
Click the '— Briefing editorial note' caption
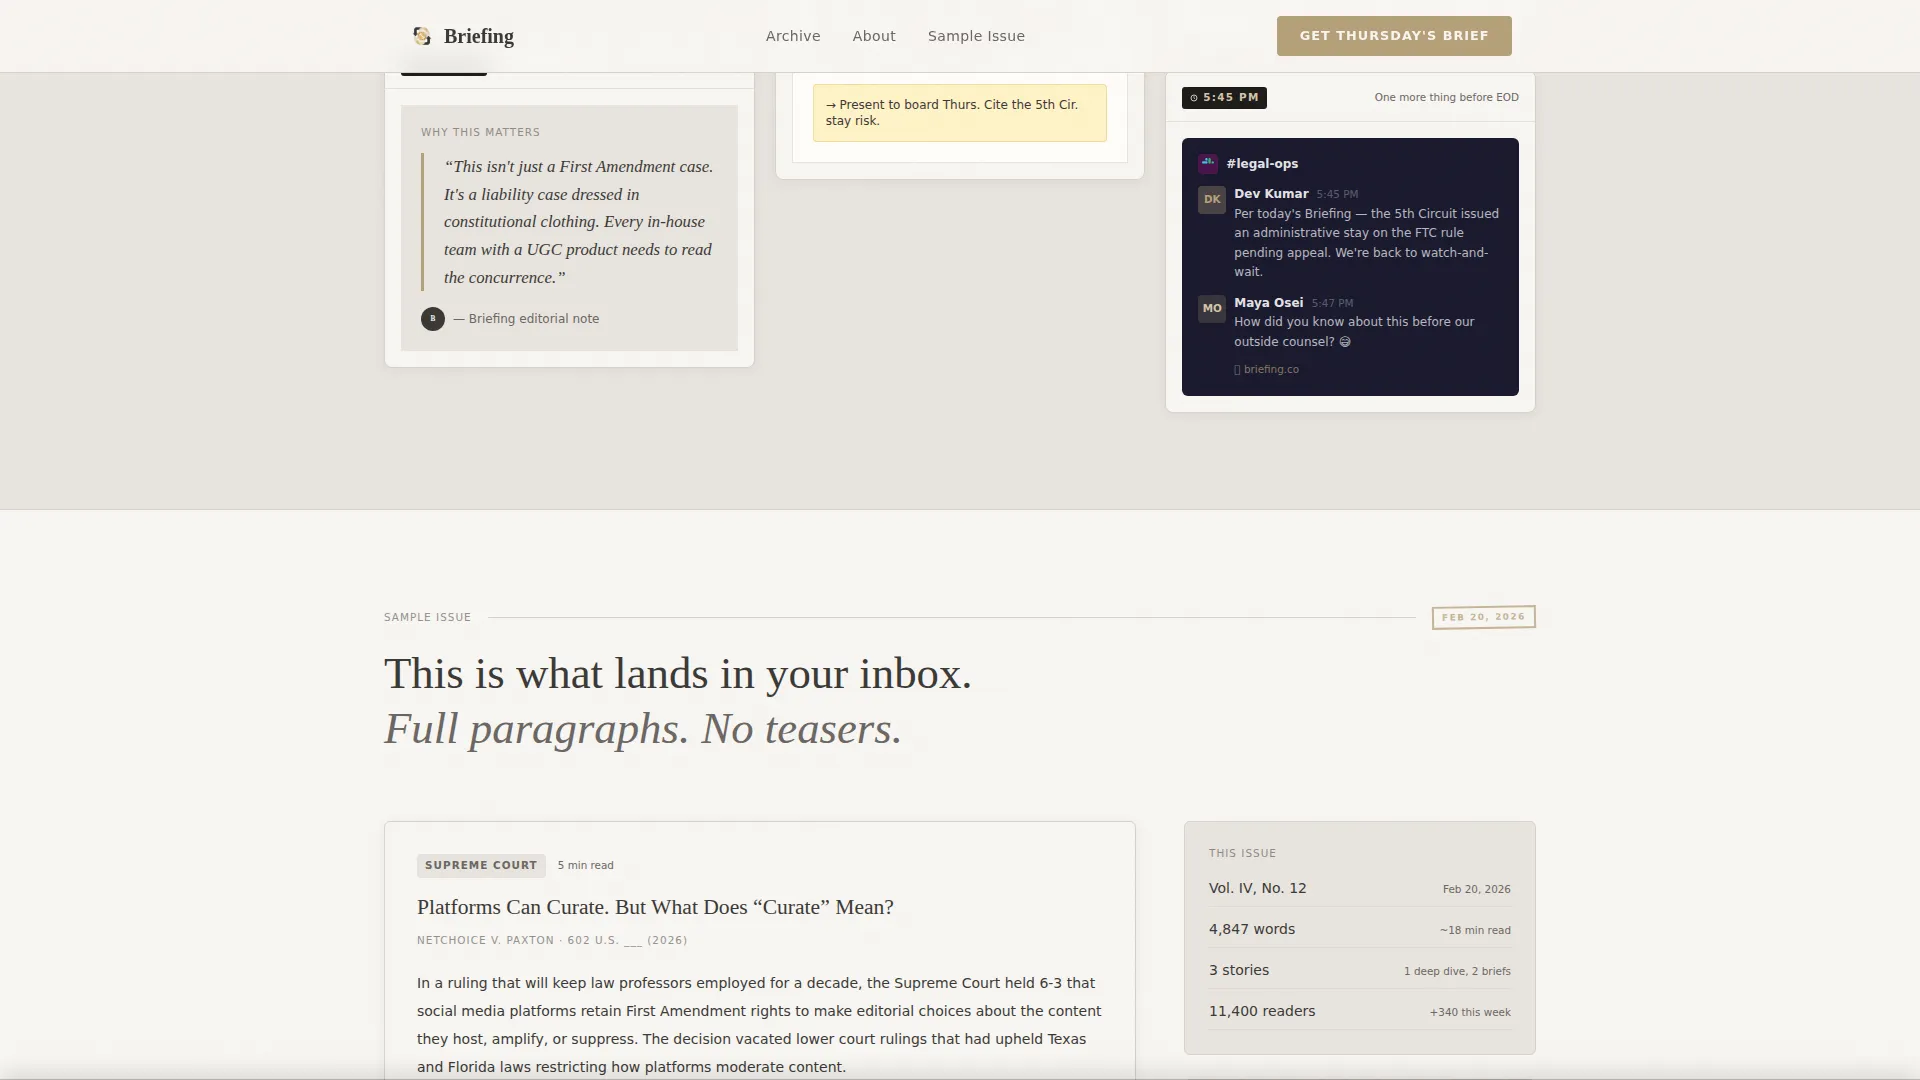[x=526, y=319]
